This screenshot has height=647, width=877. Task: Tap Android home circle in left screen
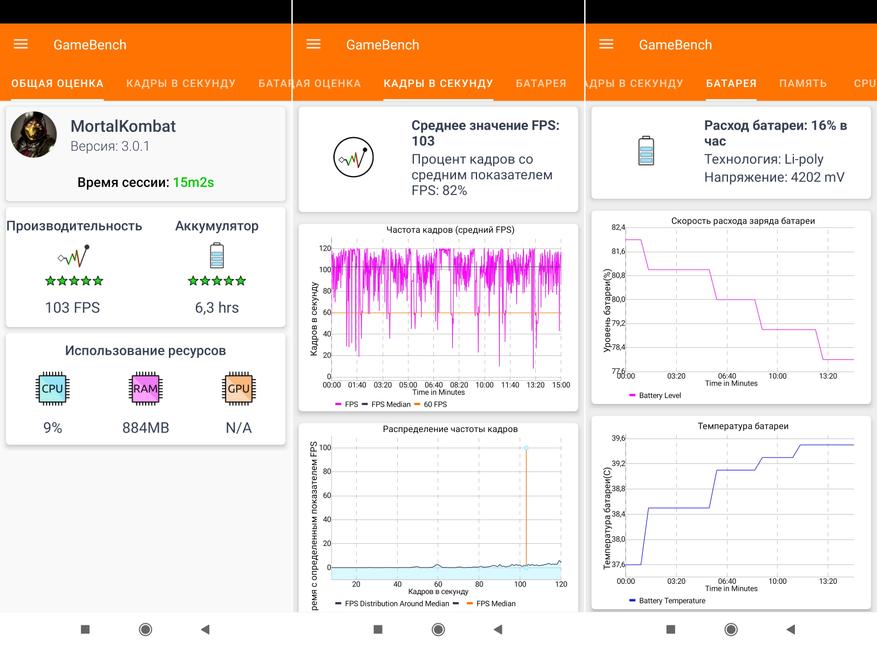[x=145, y=630]
